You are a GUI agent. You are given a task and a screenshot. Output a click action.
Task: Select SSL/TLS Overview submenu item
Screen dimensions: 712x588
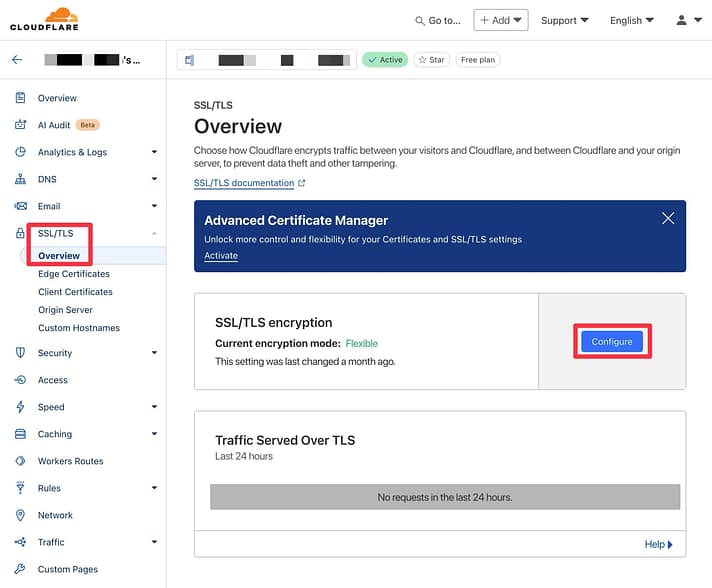pyautogui.click(x=59, y=256)
